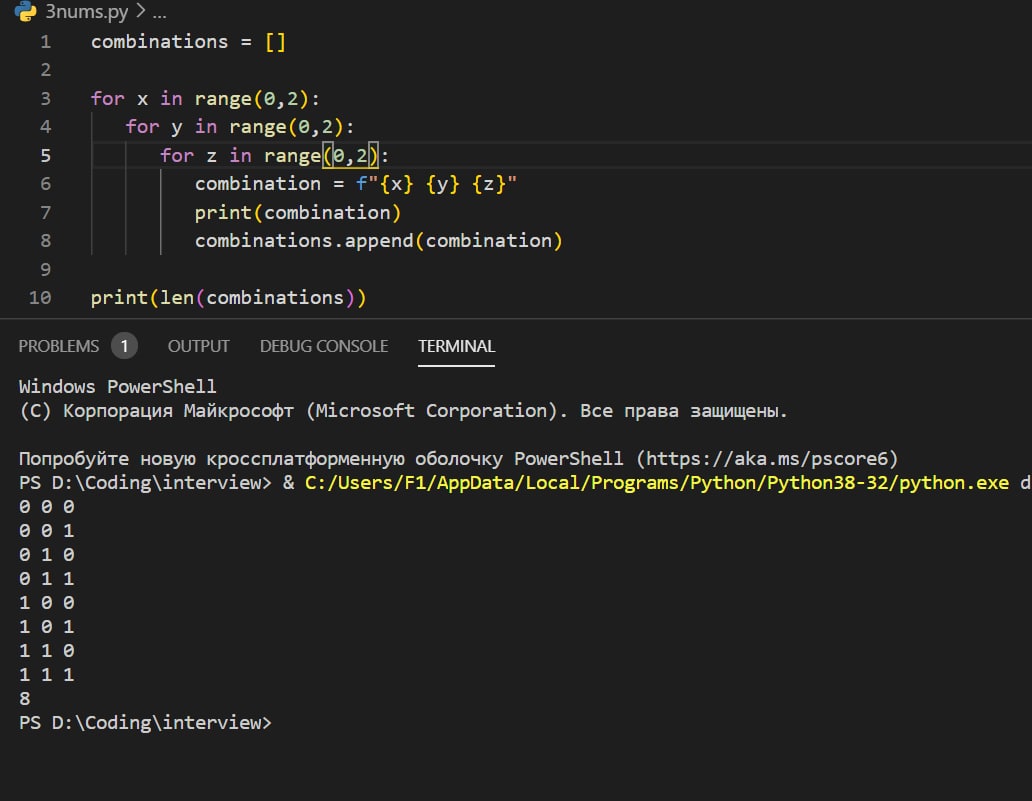Click the 3nums.py breadcrumb file name
This screenshot has height=801, width=1032.
tap(86, 11)
